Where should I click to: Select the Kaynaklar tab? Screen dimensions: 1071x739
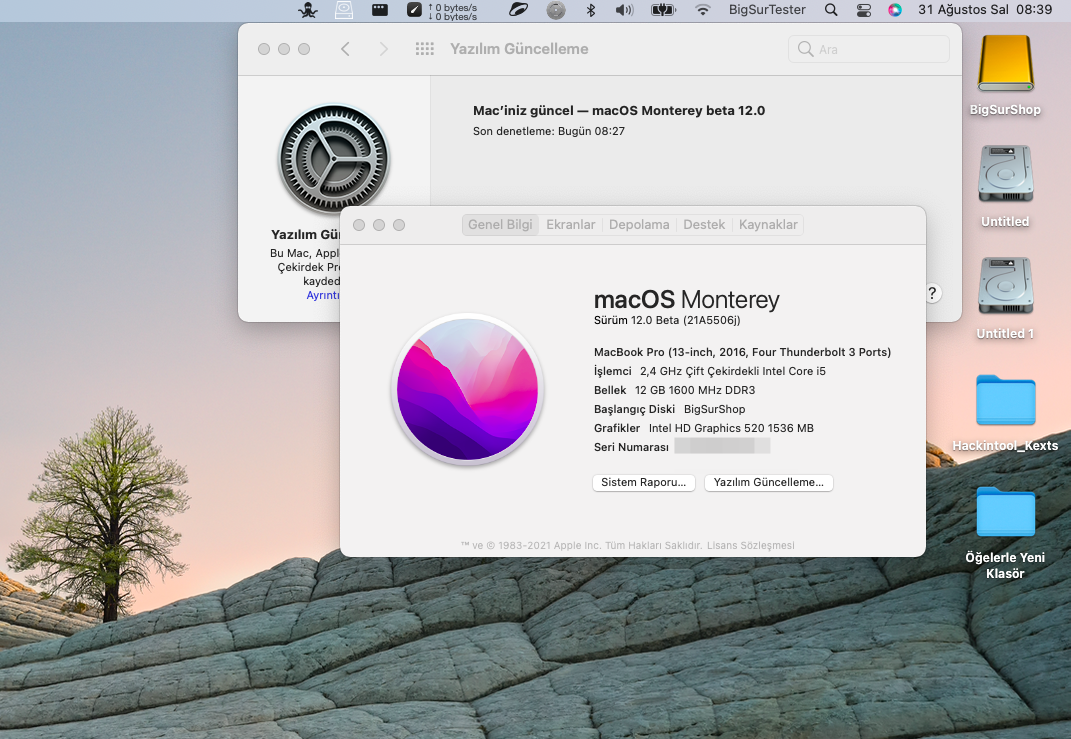pyautogui.click(x=768, y=225)
